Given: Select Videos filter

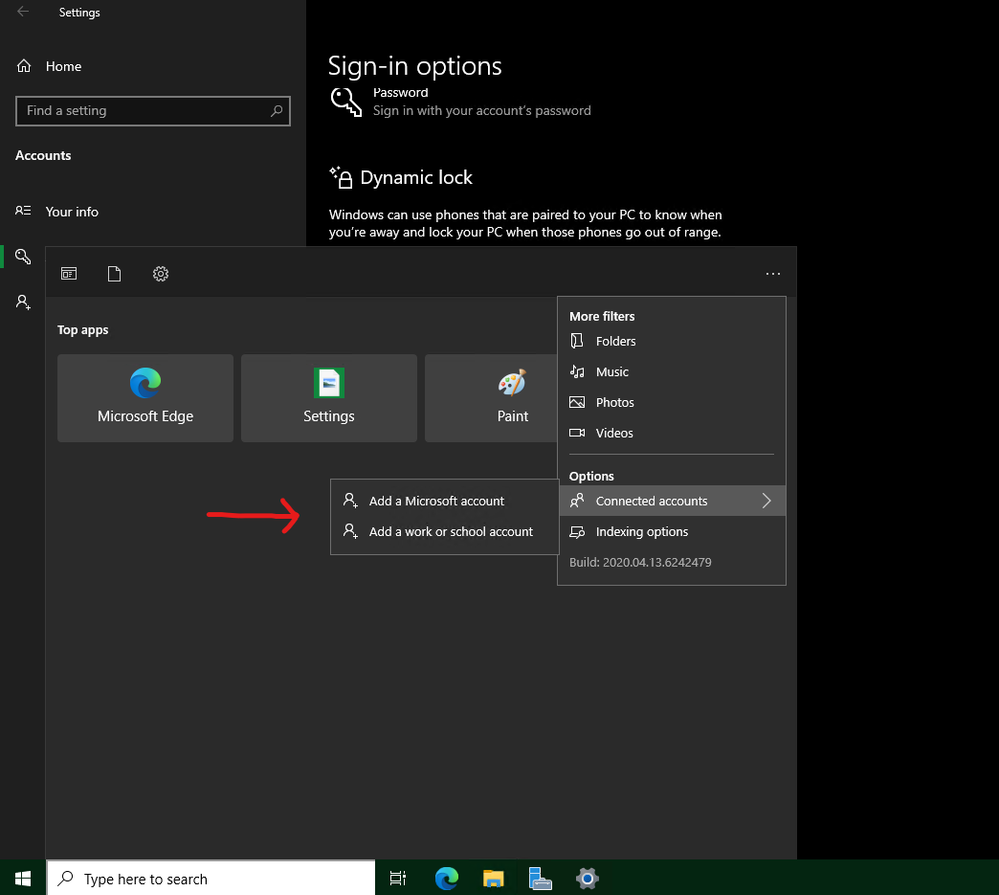Looking at the screenshot, I should [x=672, y=433].
